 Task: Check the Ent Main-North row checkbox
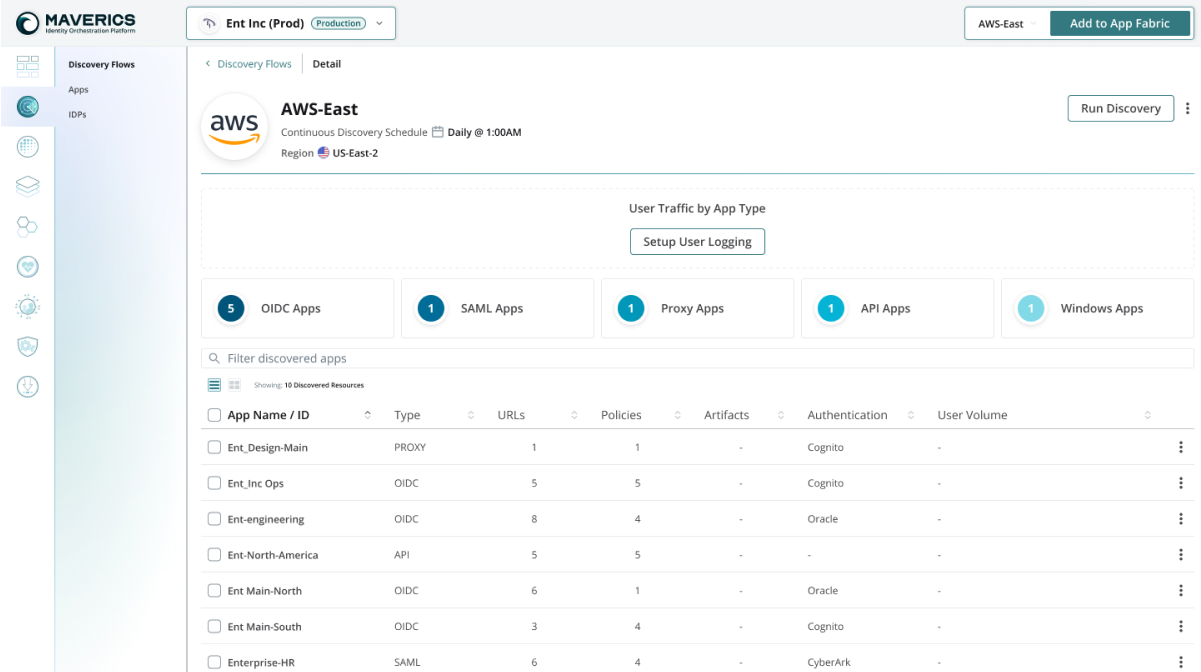point(214,591)
